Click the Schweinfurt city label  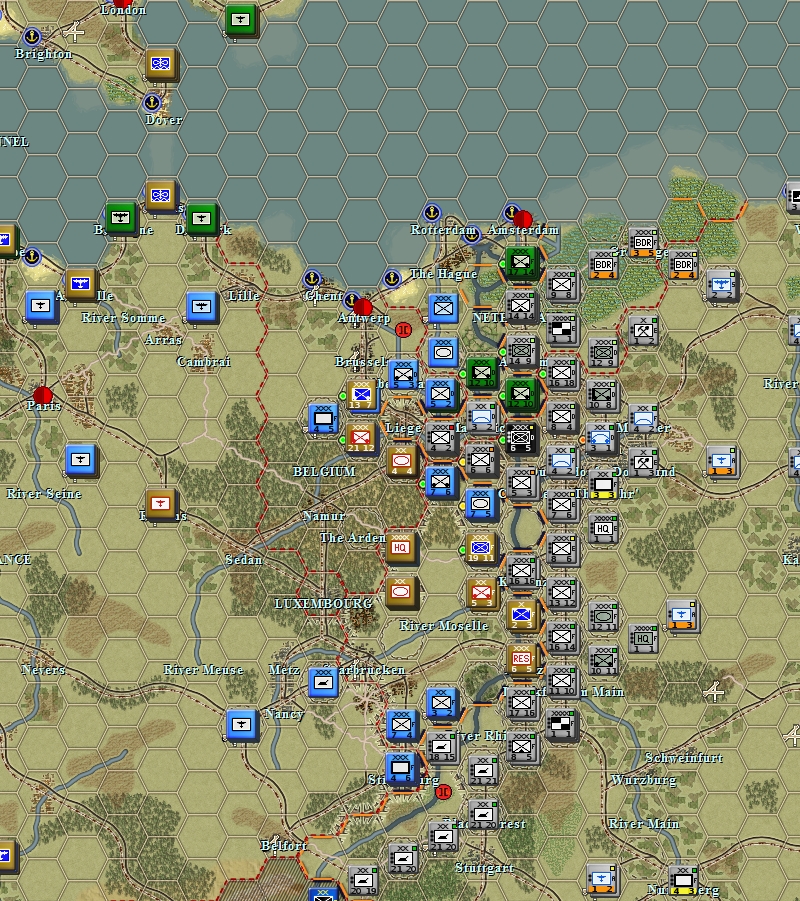click(x=684, y=757)
